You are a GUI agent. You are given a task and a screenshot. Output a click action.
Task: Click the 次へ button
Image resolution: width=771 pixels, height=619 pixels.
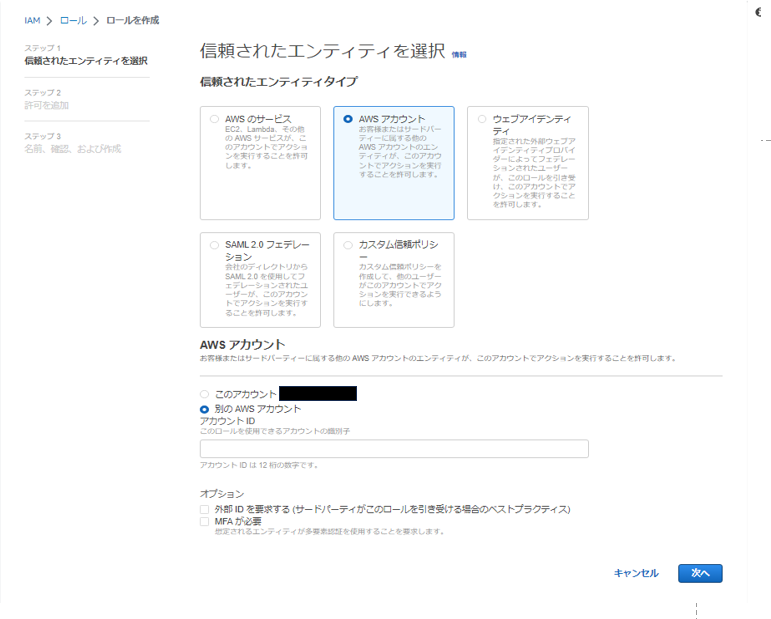pyautogui.click(x=700, y=573)
